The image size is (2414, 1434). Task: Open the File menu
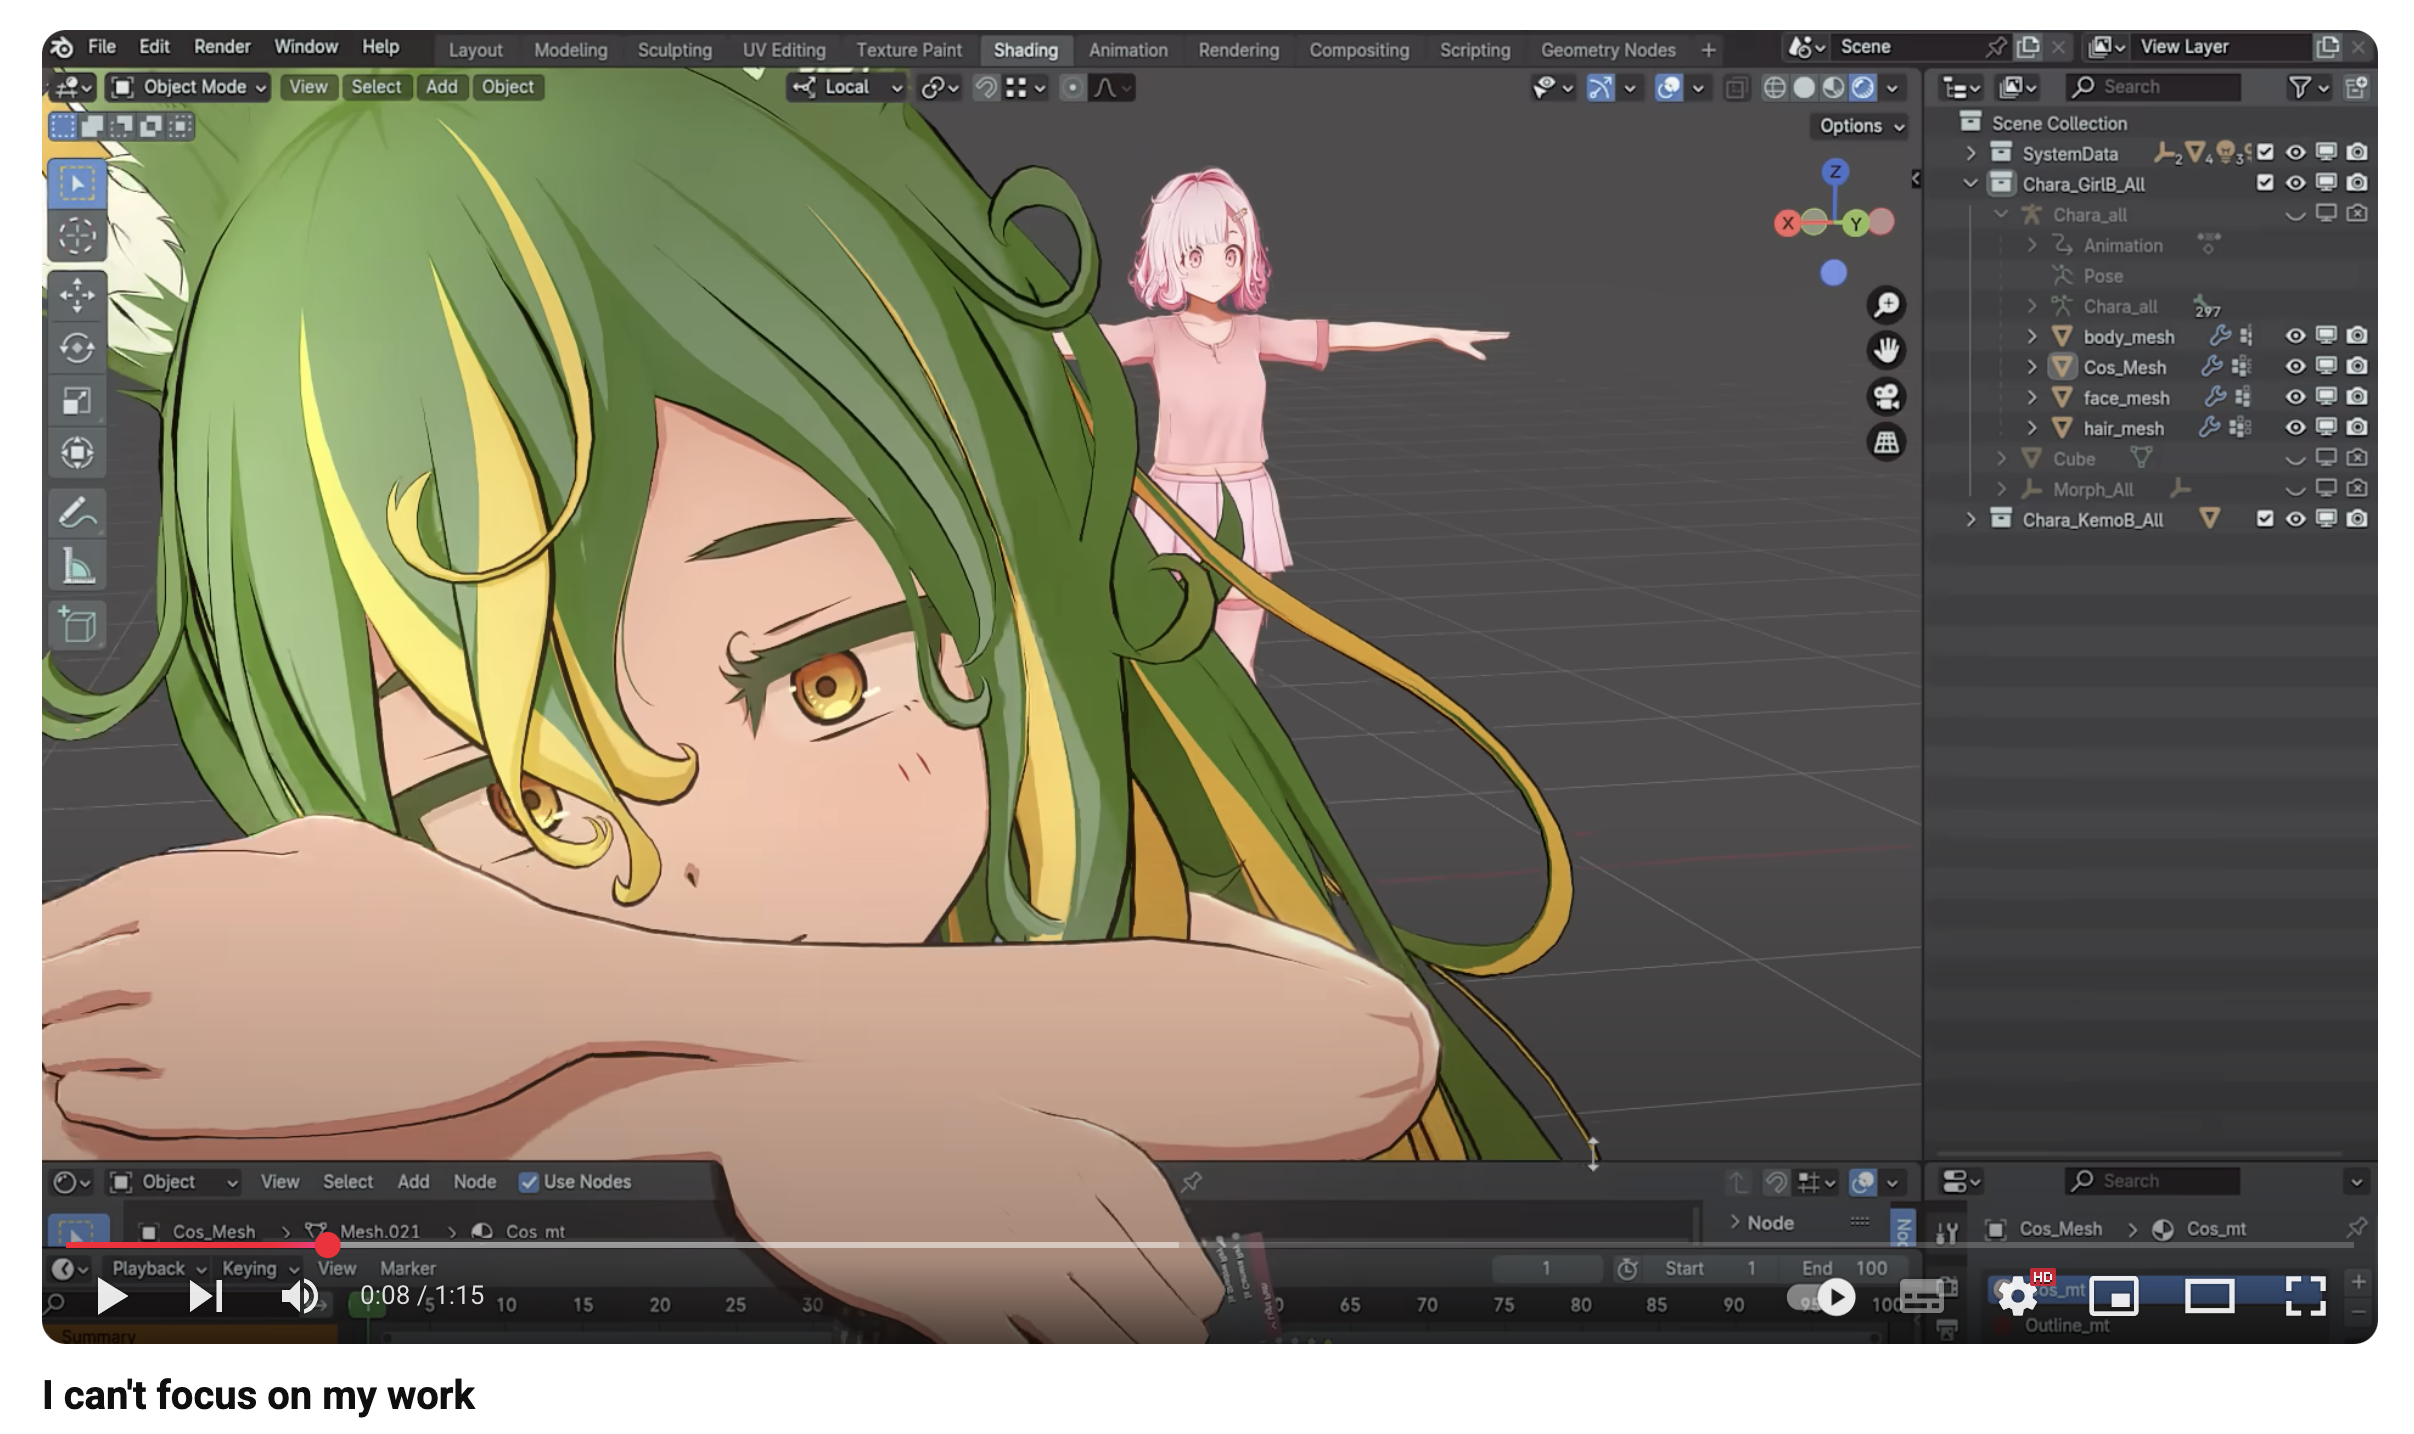(102, 47)
